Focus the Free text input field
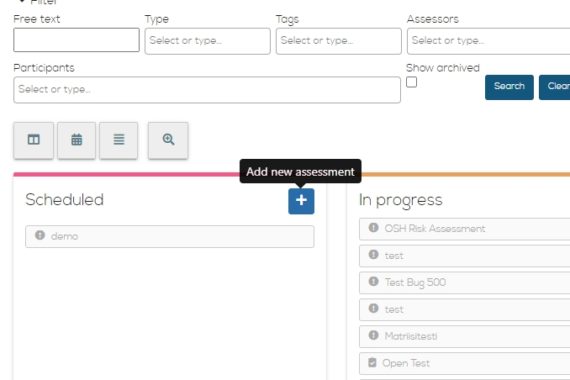 click(x=76, y=40)
